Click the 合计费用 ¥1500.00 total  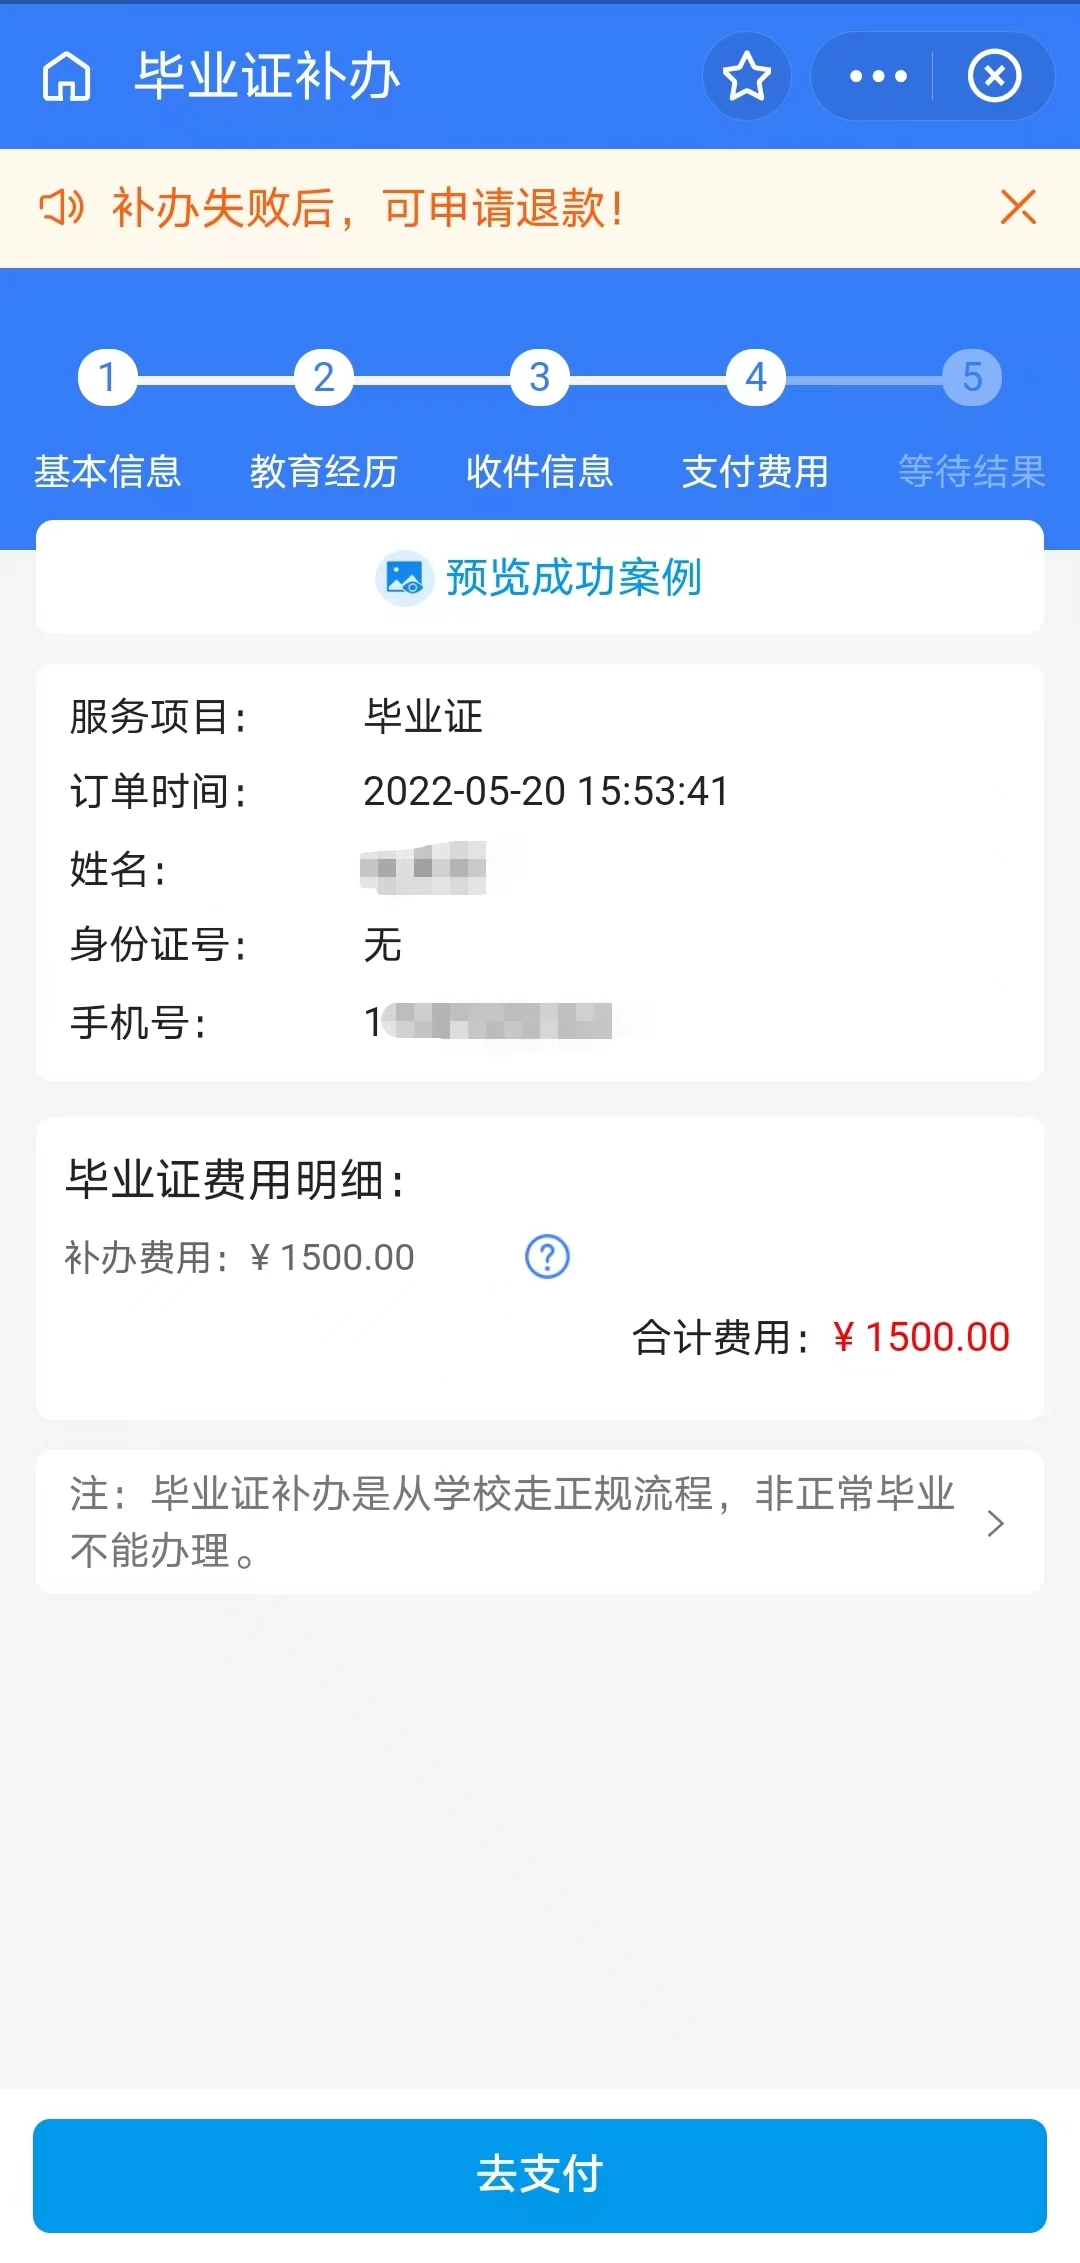click(x=820, y=1337)
